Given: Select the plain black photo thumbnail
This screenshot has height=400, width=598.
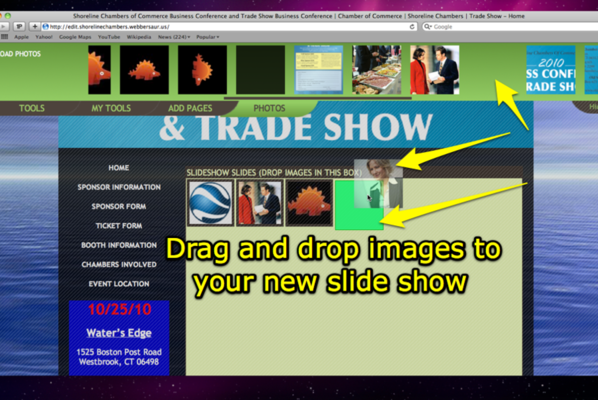Looking at the screenshot, I should (x=260, y=70).
